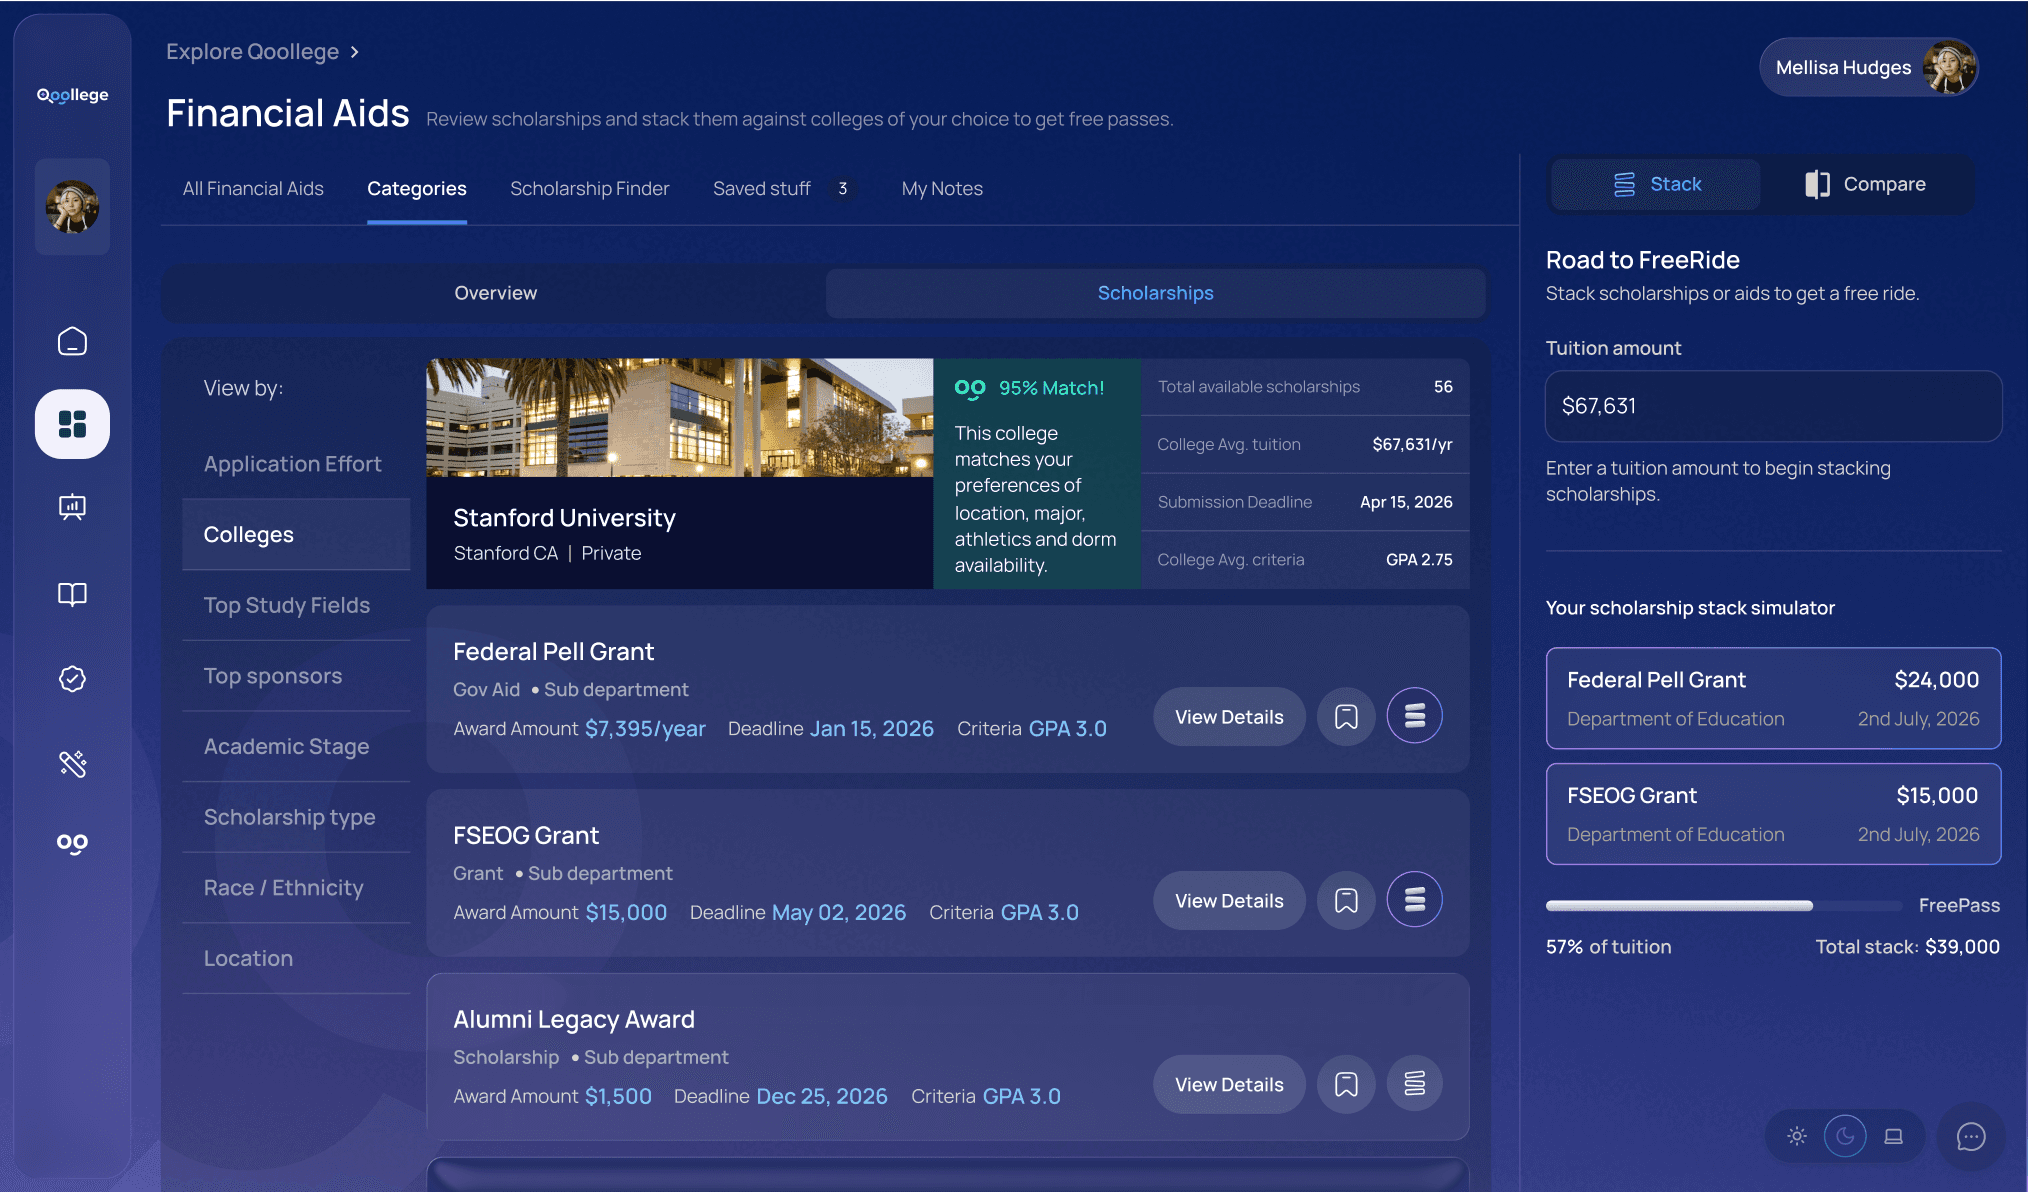Image resolution: width=2028 pixels, height=1192 pixels.
Task: Click the FreePass progress bar
Action: point(1723,906)
